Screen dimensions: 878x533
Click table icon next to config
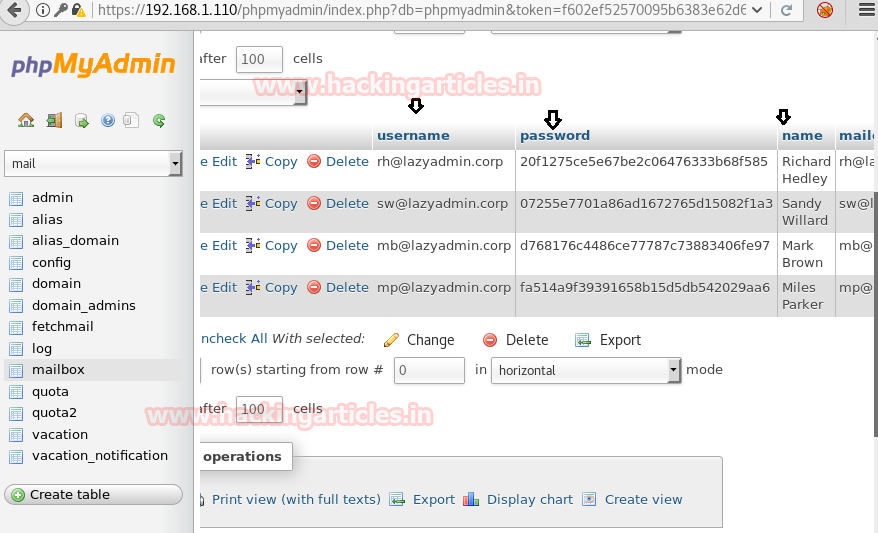click(16, 263)
